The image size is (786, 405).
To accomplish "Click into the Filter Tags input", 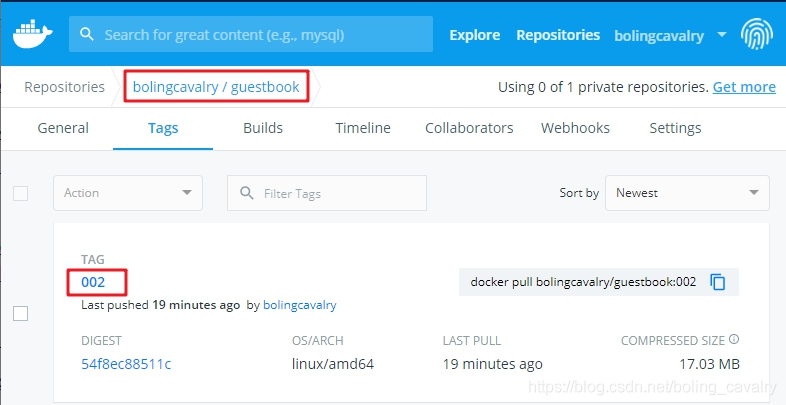I will (327, 193).
